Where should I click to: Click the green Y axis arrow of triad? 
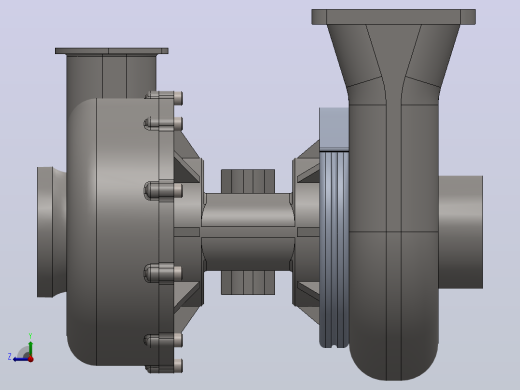pyautogui.click(x=31, y=348)
